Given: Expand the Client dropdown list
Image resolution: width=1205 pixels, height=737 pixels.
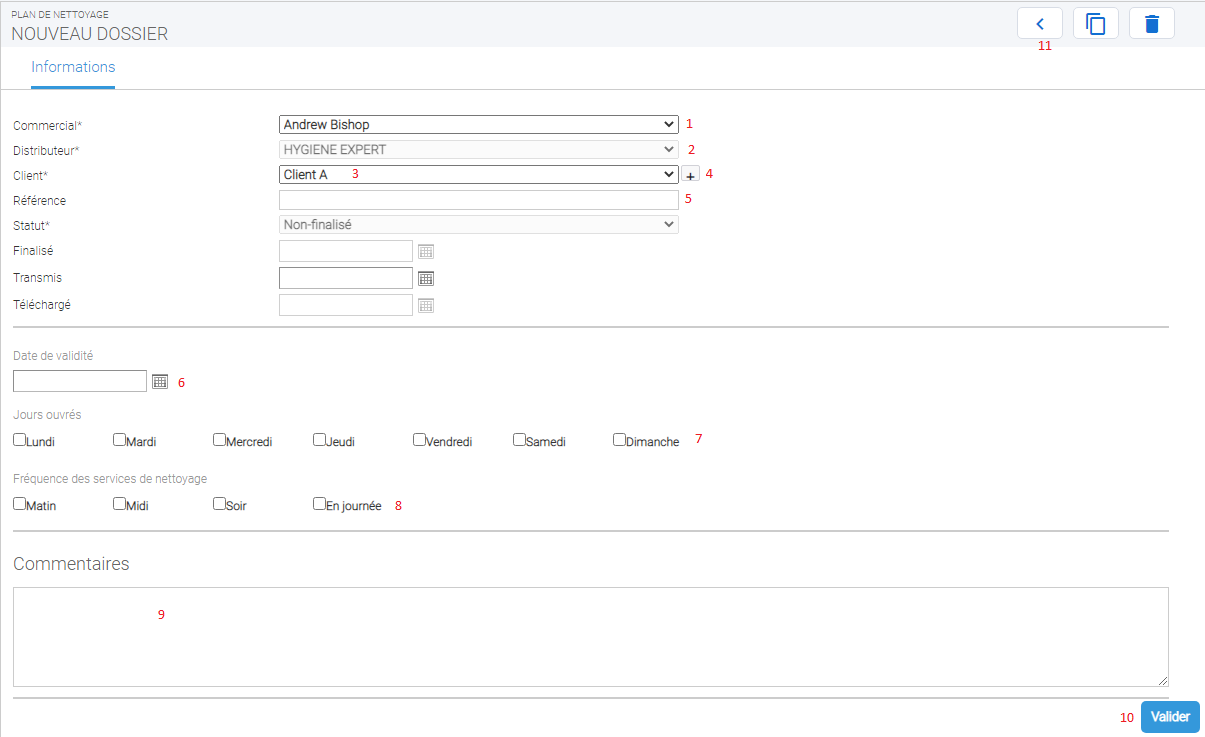Looking at the screenshot, I should pyautogui.click(x=478, y=174).
